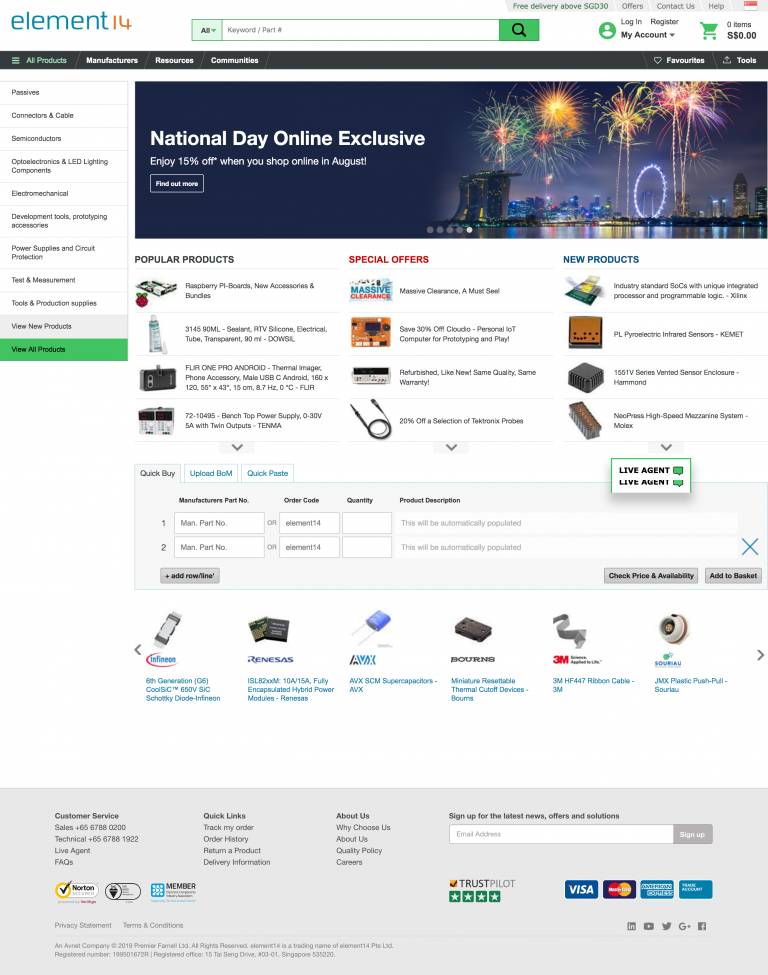Click the newsletter Sign up button
Image resolution: width=768 pixels, height=975 pixels.
pos(692,834)
